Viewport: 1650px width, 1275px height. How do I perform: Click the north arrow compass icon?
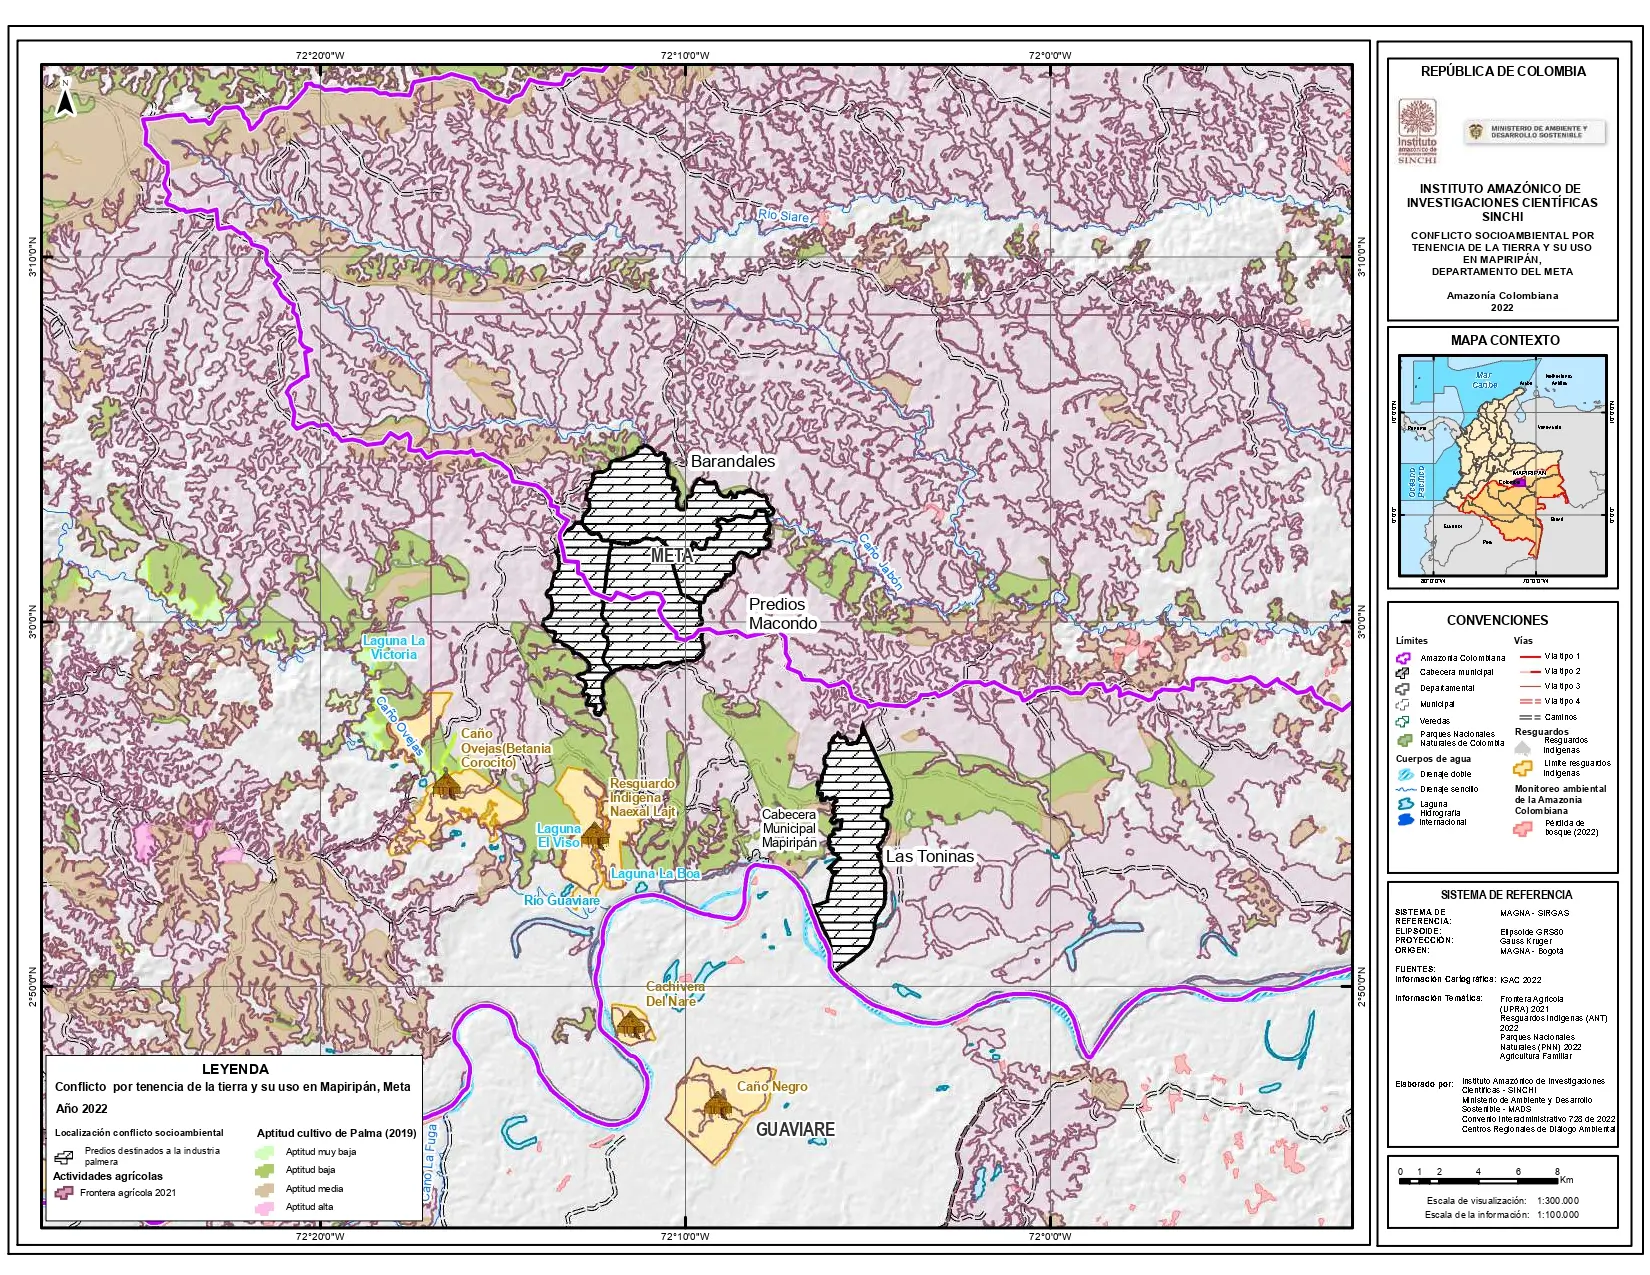[65, 98]
